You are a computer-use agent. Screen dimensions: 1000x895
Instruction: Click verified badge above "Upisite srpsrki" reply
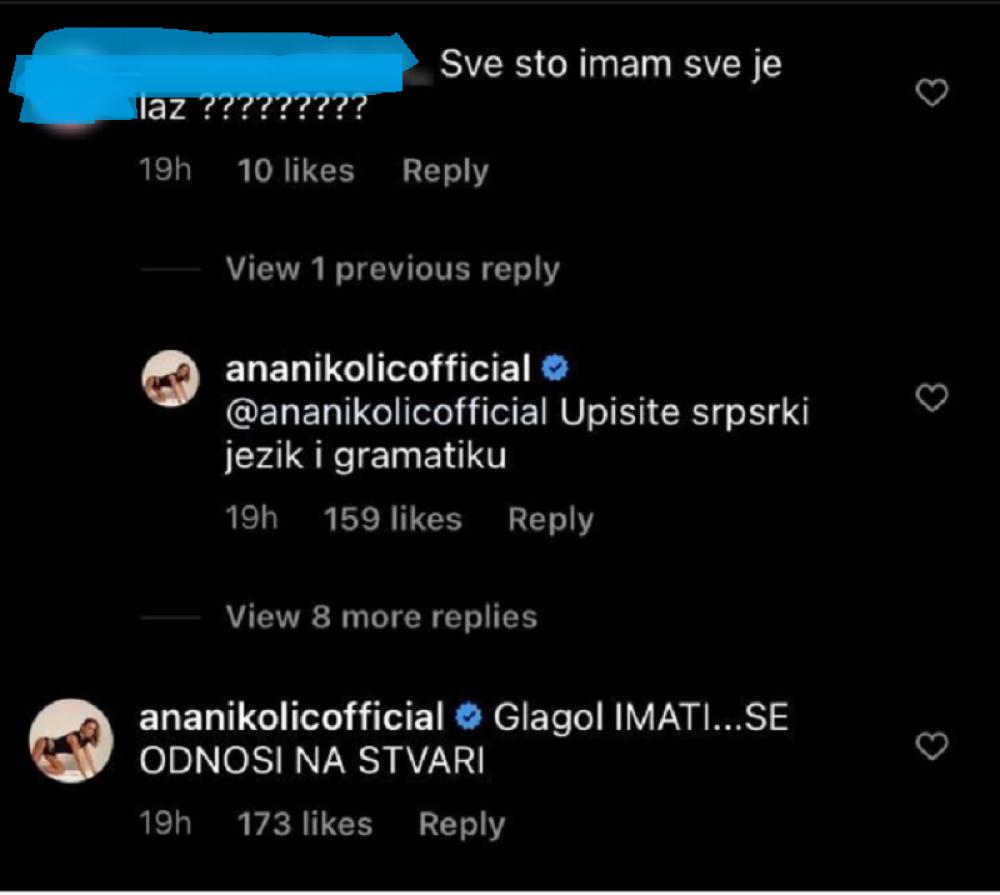(x=554, y=370)
